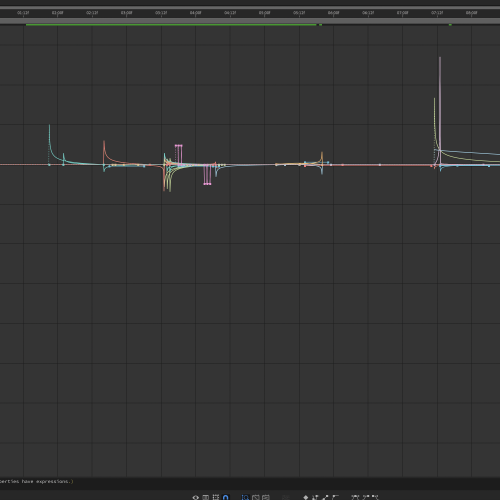The width and height of the screenshot is (500, 500).
Task: Click Fit selection to view
Action: coord(256,498)
